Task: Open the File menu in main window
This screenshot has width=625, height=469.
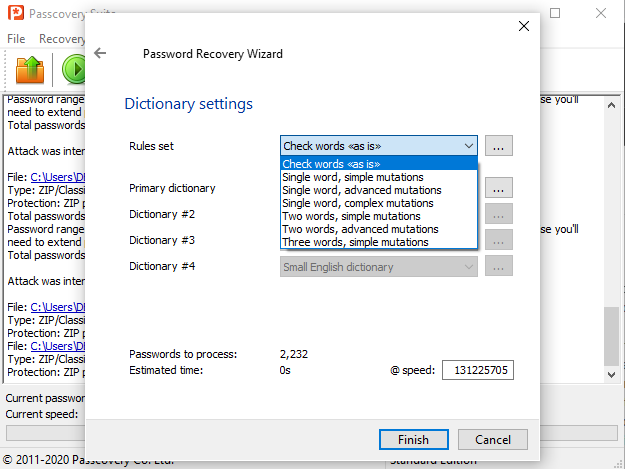Action: pos(16,39)
